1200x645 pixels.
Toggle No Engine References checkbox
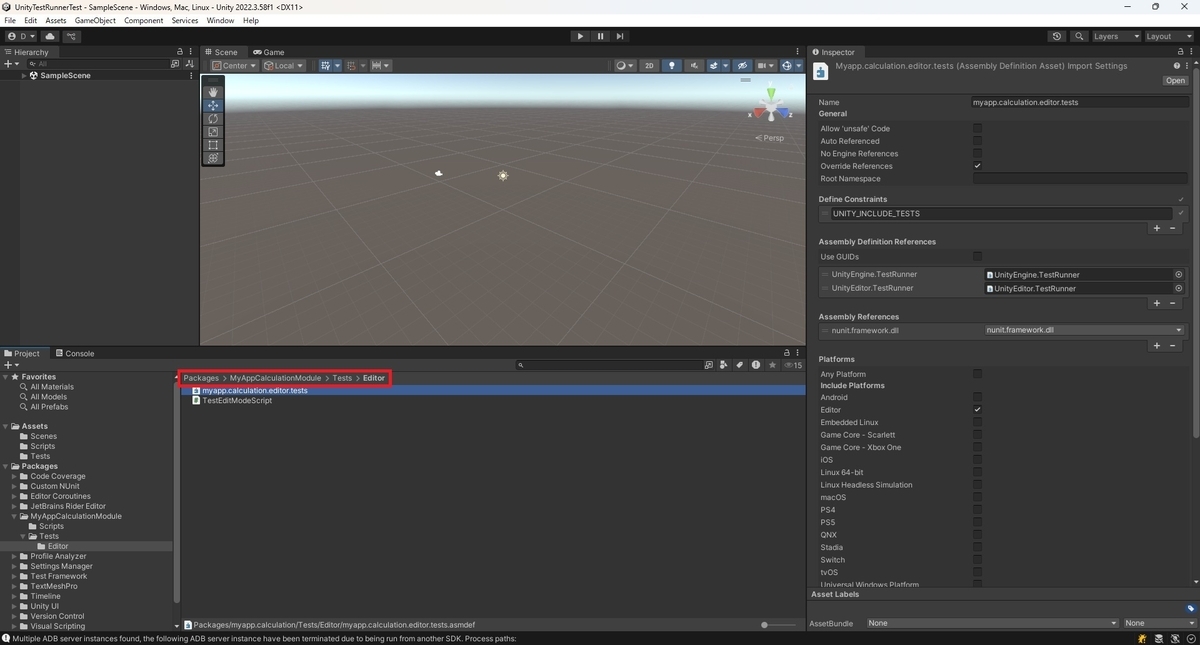coord(977,153)
